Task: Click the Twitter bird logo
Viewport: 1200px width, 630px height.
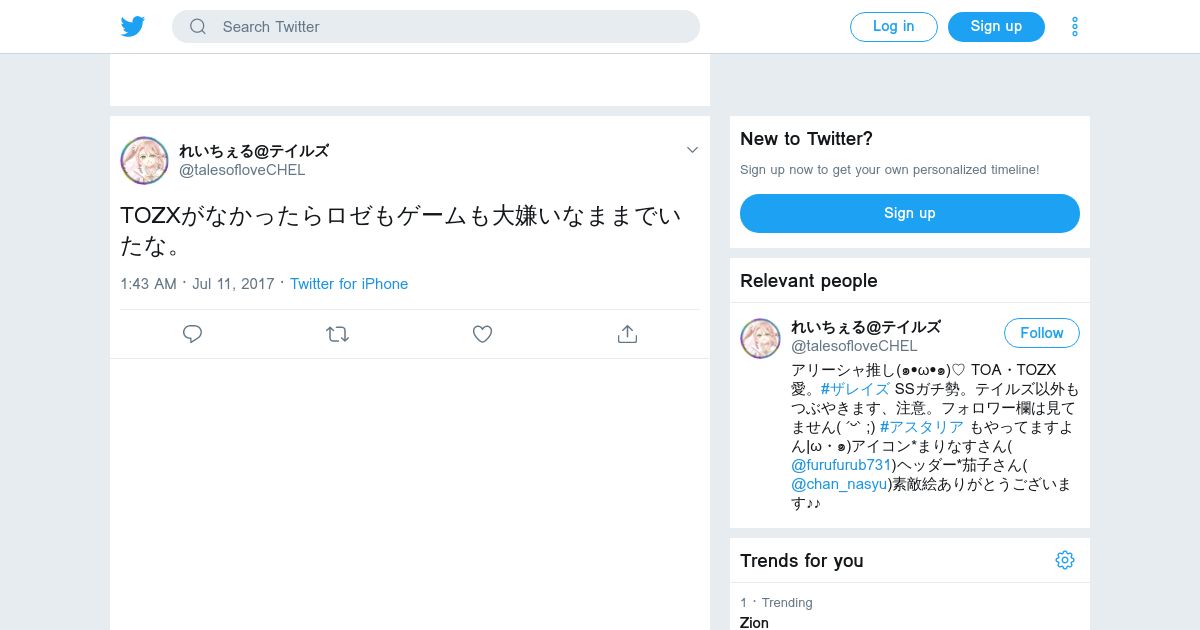Action: click(x=133, y=27)
